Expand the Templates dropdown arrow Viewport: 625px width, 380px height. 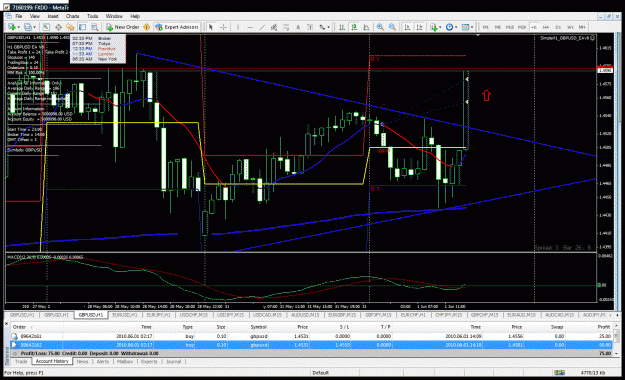472,27
